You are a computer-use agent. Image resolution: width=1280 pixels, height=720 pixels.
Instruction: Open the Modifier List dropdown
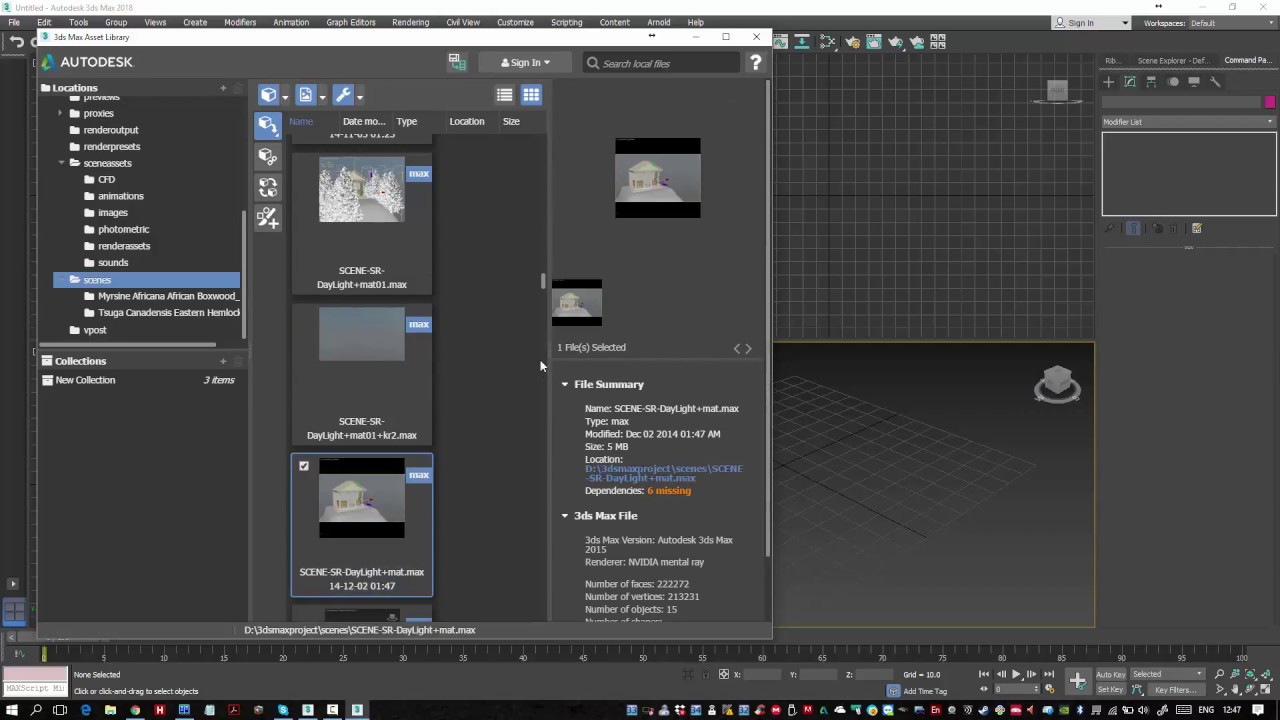pyautogui.click(x=1189, y=122)
